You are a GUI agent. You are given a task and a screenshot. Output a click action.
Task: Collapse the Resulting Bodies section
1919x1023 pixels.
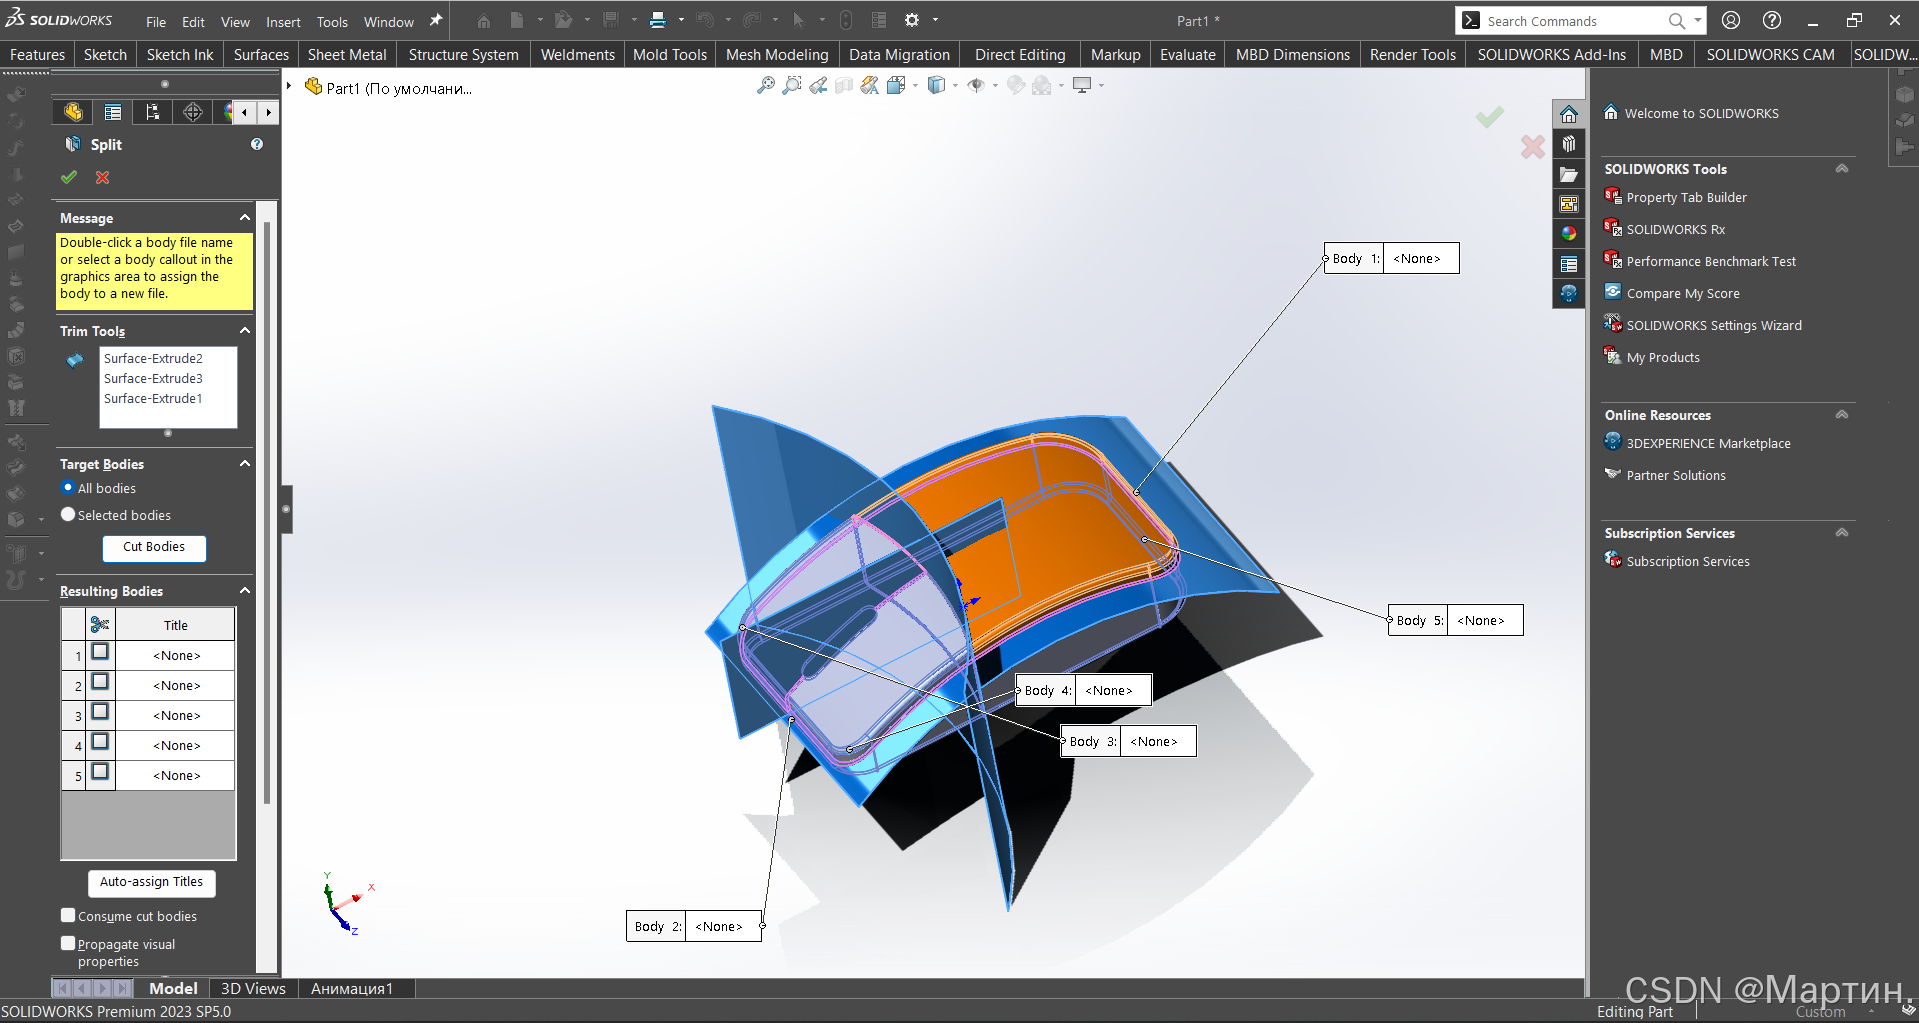point(244,590)
